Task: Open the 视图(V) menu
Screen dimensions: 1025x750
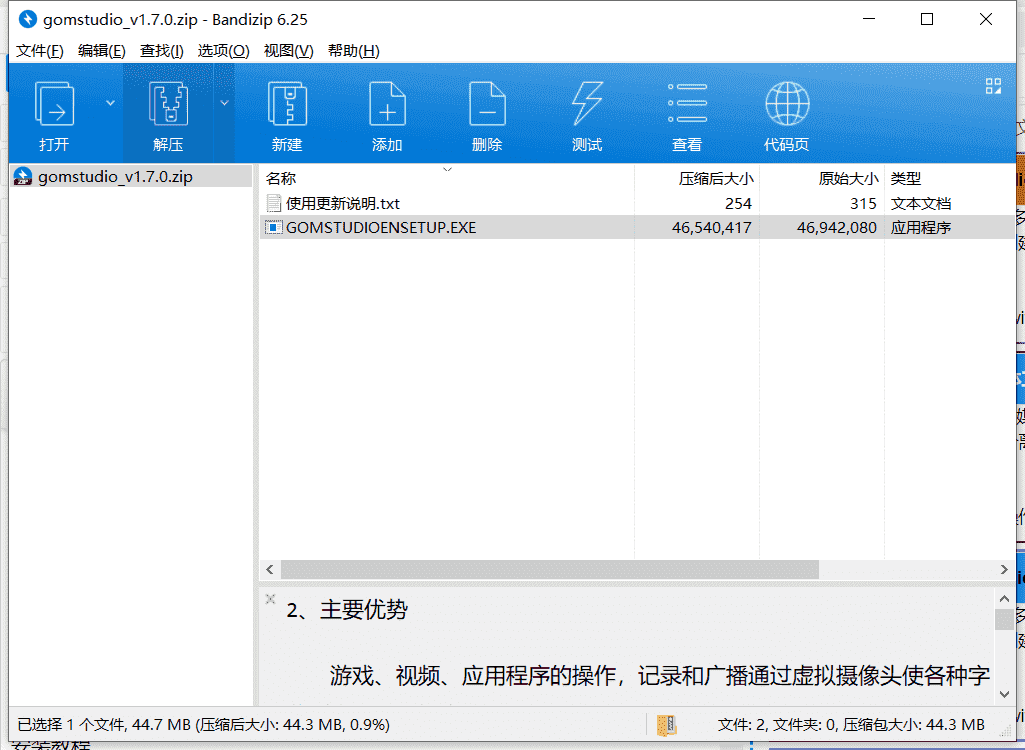Action: [288, 51]
